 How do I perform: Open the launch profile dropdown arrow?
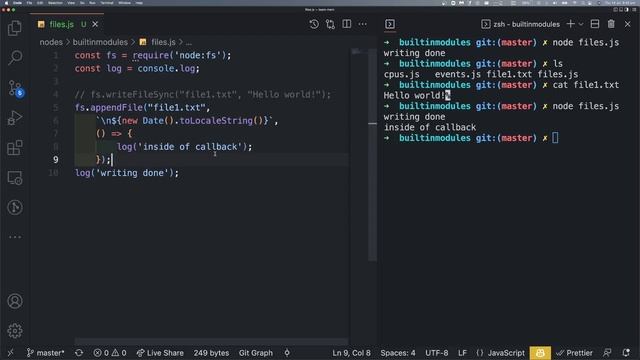pos(581,24)
